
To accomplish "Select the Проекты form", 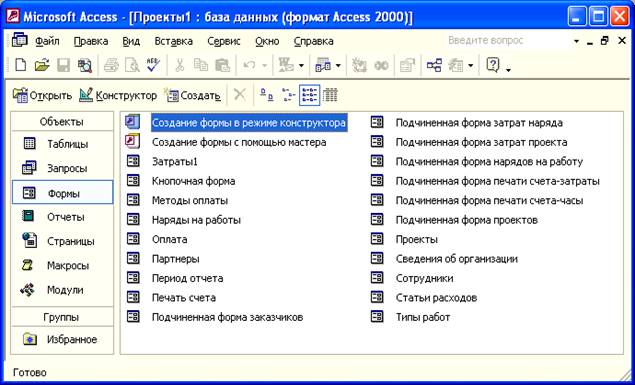I will tap(417, 239).
